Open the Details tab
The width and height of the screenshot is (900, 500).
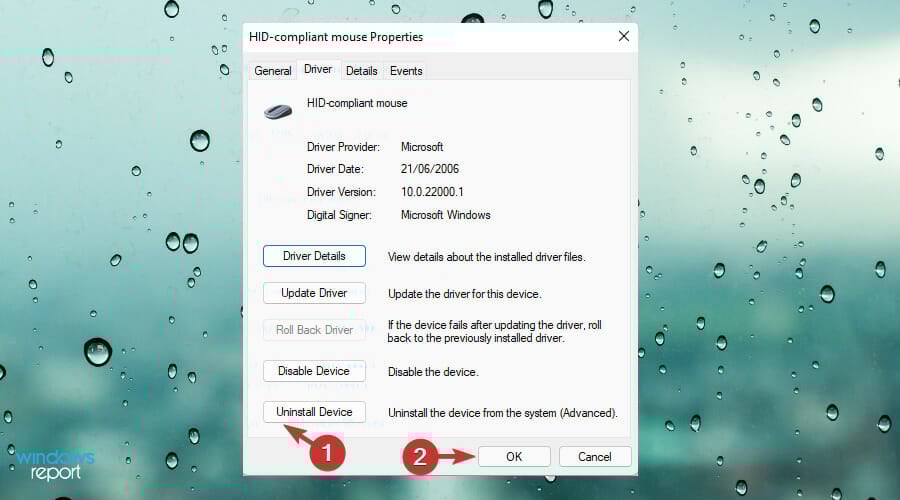tap(362, 71)
